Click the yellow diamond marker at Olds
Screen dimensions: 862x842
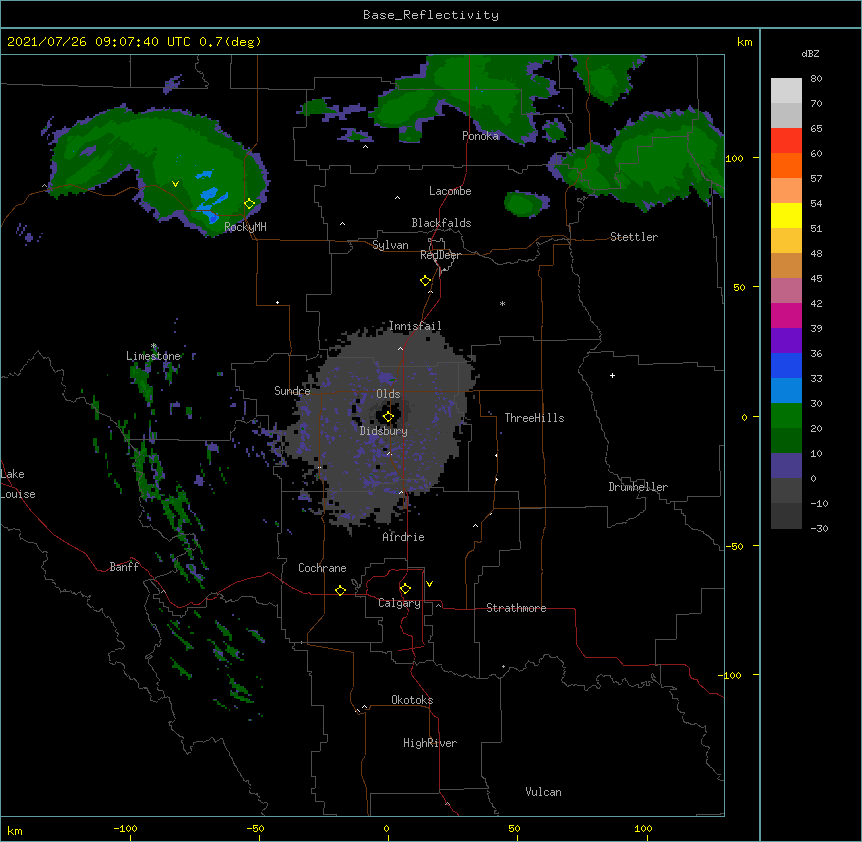point(388,417)
